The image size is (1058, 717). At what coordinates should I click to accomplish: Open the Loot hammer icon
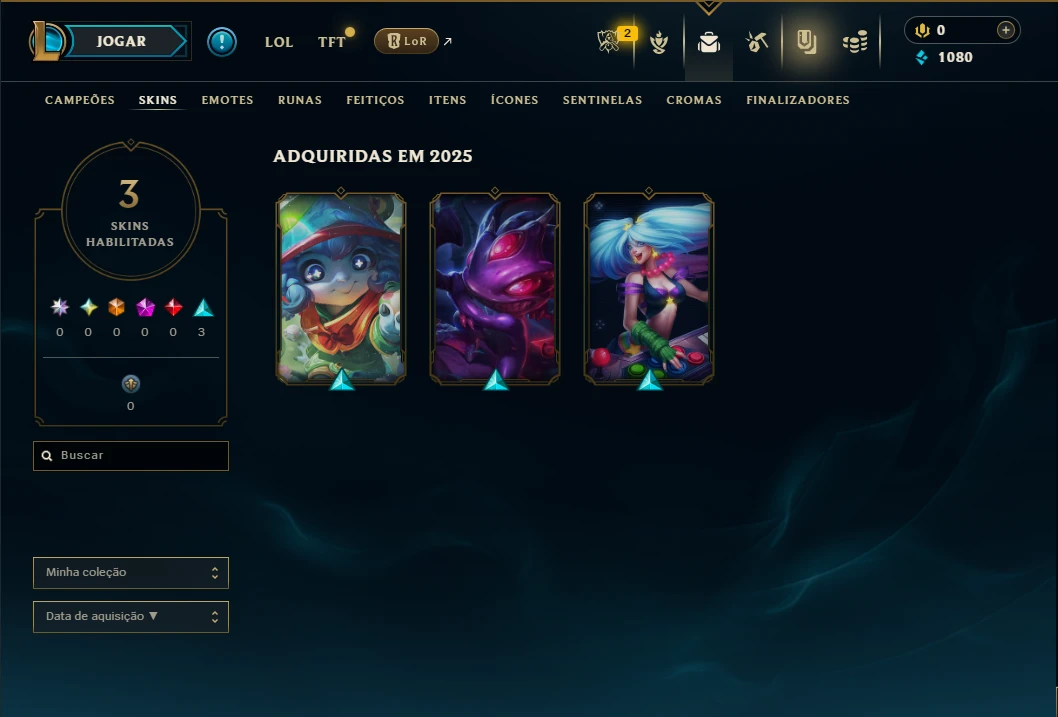[x=756, y=42]
